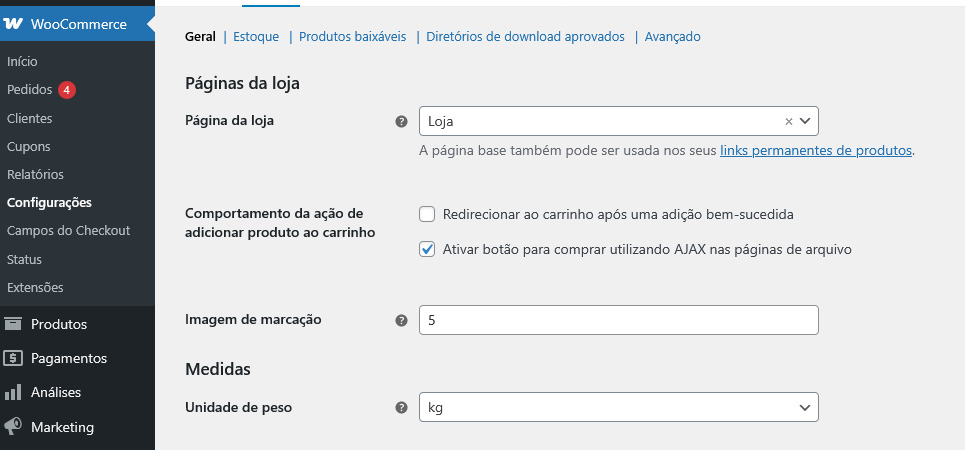Open Status in the sidebar
965x450 pixels.
25,259
